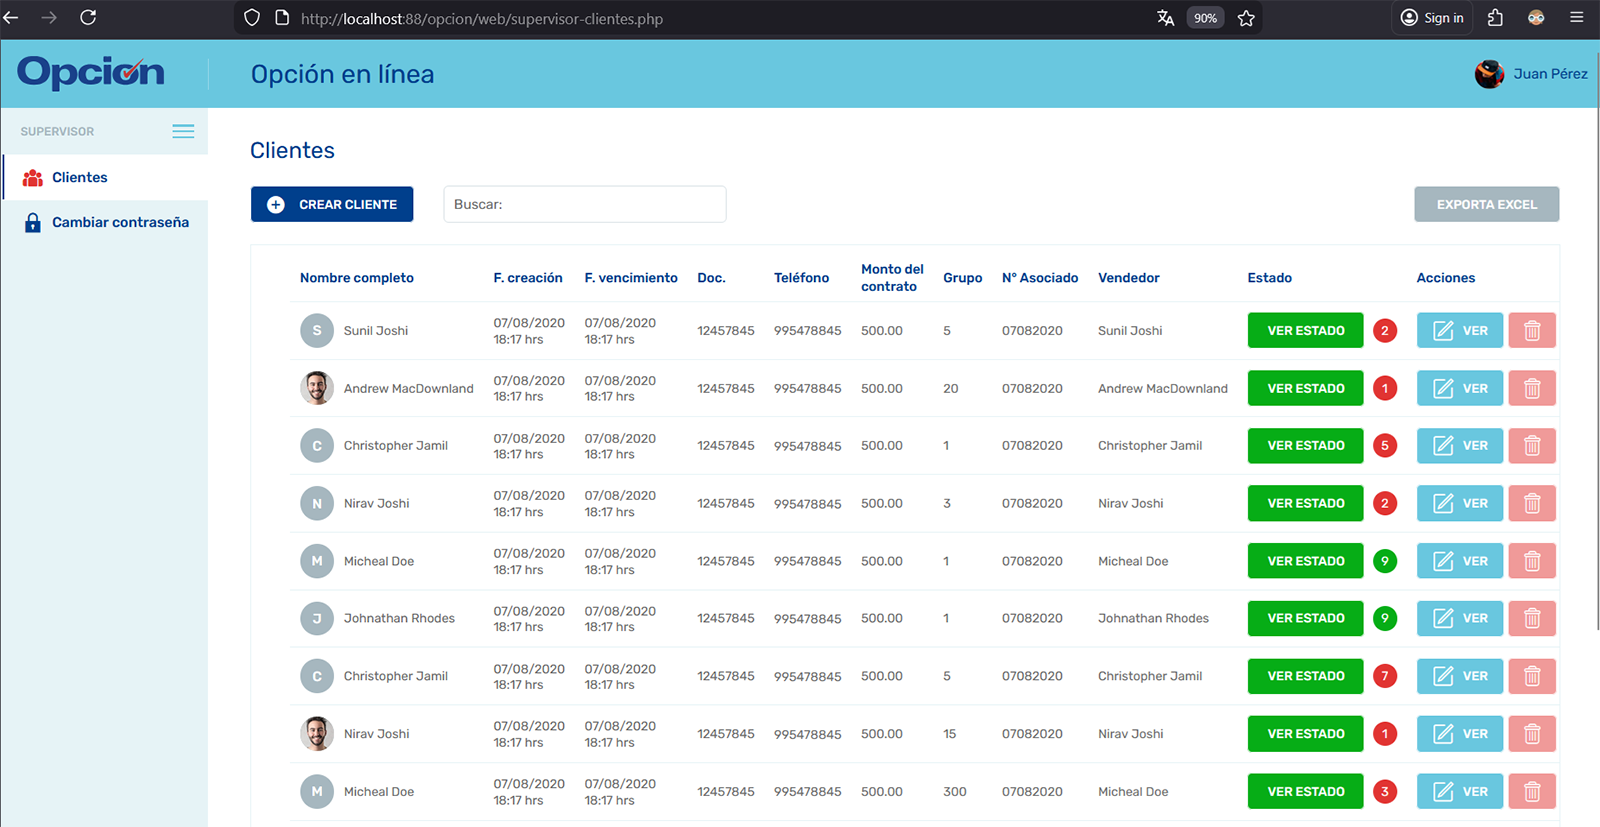Go to Cambiar contraseña menu item
This screenshot has width=1600, height=827.
pyautogui.click(x=120, y=222)
